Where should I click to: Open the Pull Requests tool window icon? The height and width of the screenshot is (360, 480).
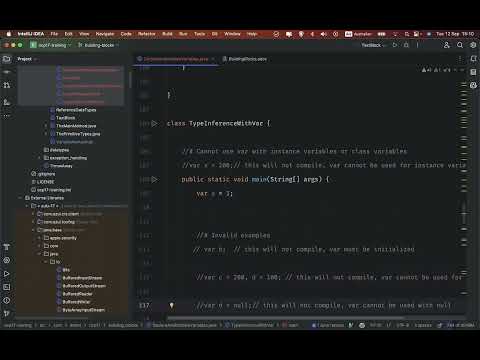tap(7, 85)
